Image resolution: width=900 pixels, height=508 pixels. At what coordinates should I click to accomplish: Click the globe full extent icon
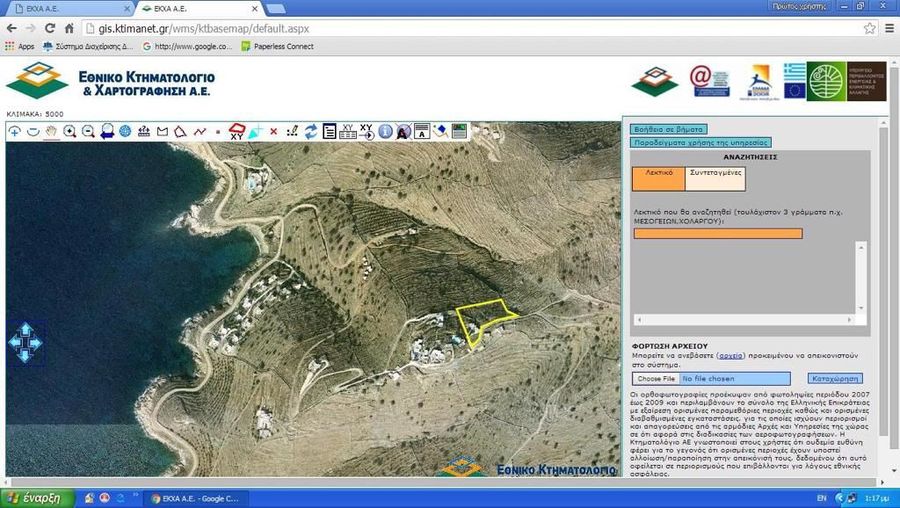pos(125,131)
